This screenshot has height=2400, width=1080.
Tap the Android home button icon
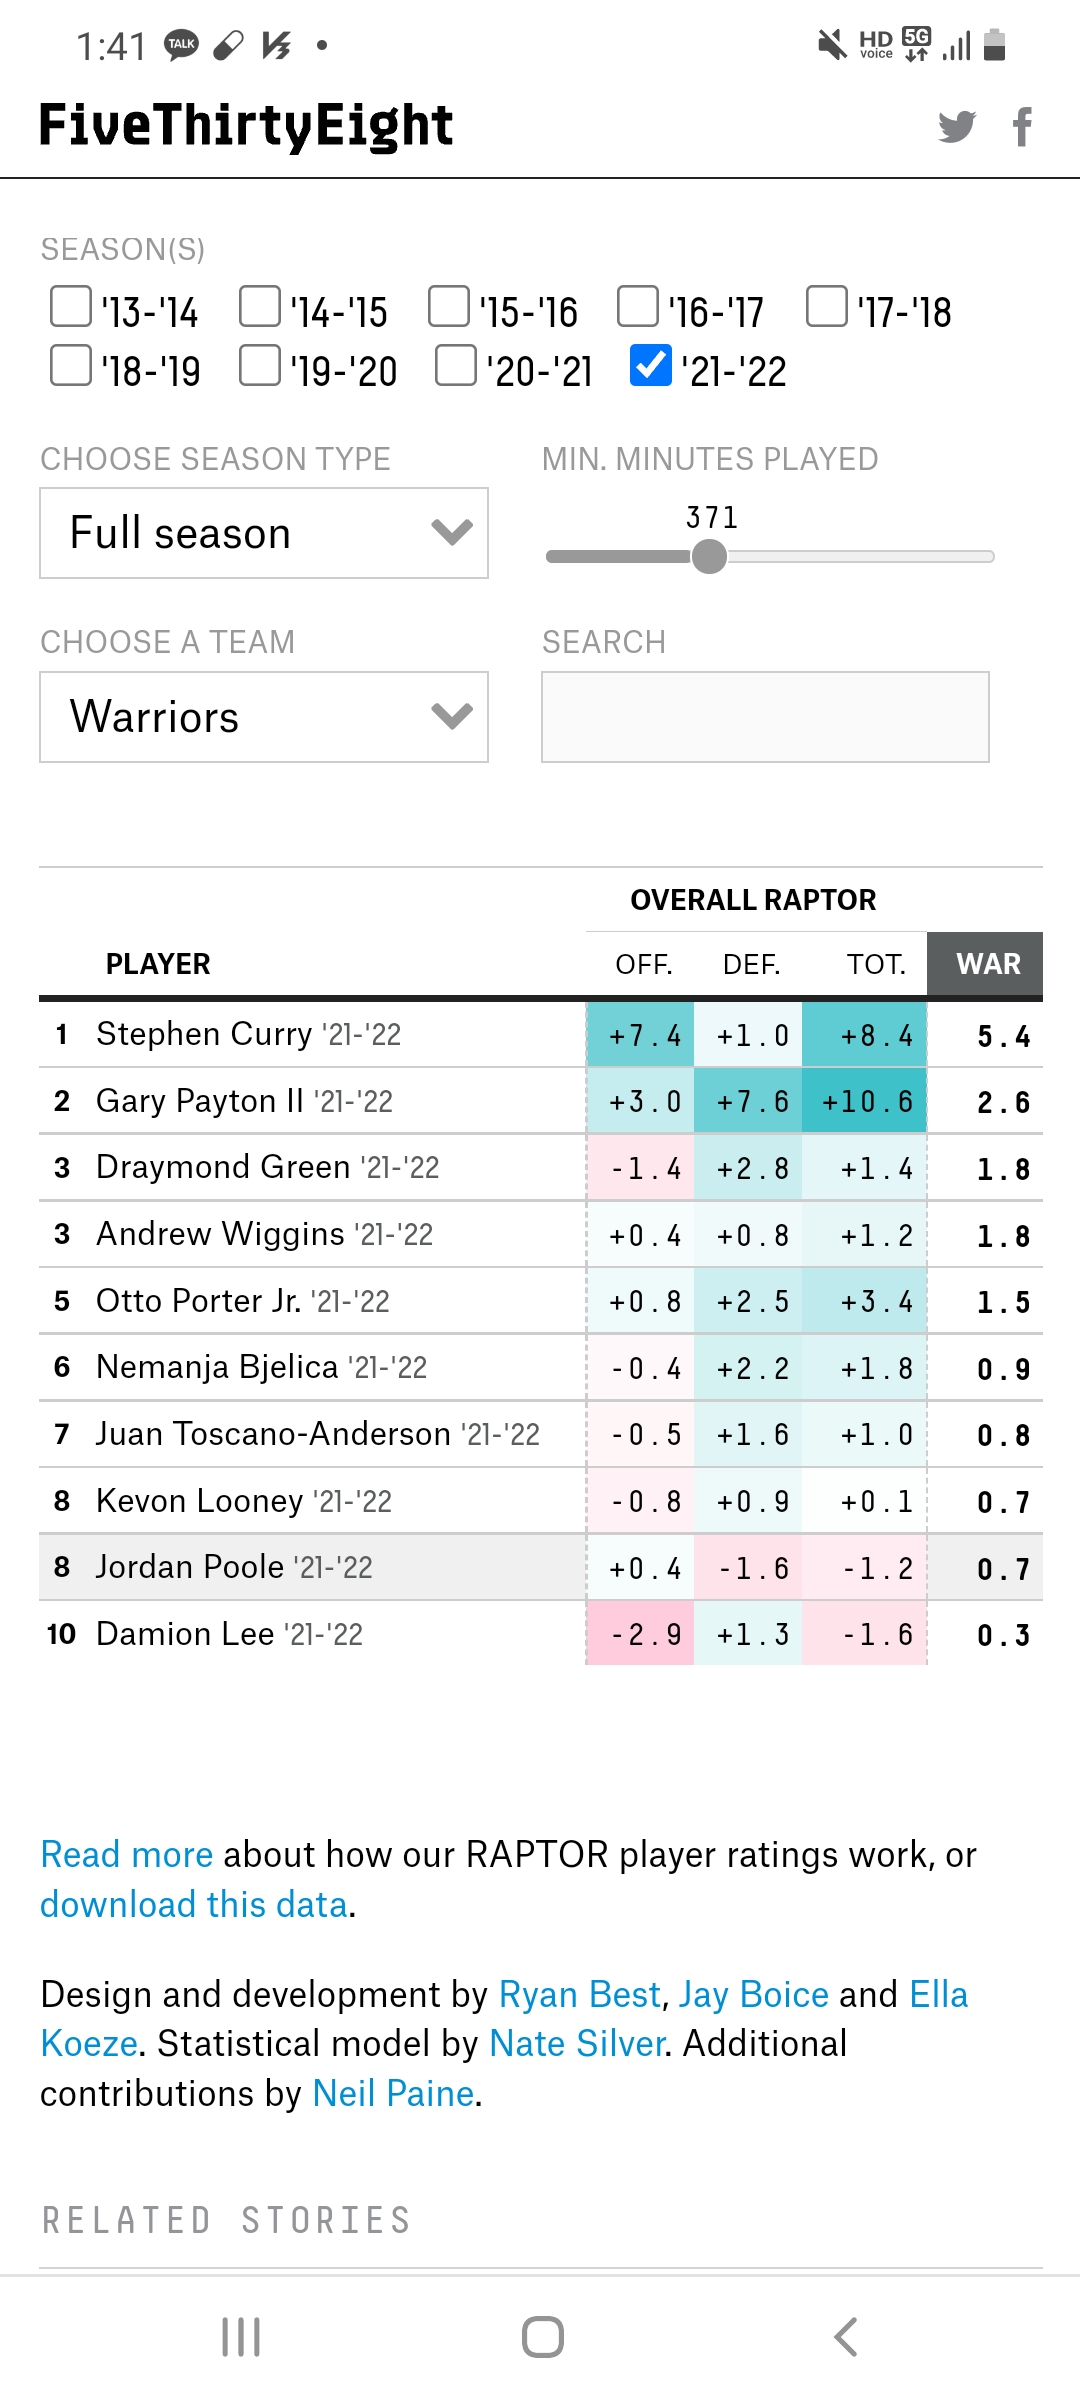(x=542, y=2337)
